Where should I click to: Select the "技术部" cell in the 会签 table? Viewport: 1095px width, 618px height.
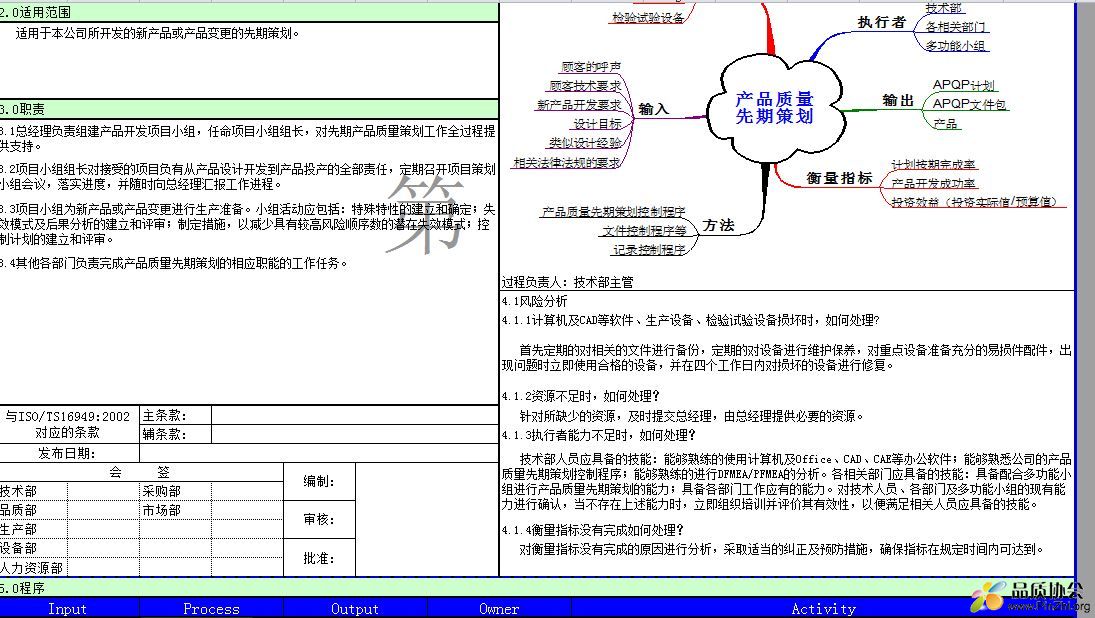(x=34, y=491)
